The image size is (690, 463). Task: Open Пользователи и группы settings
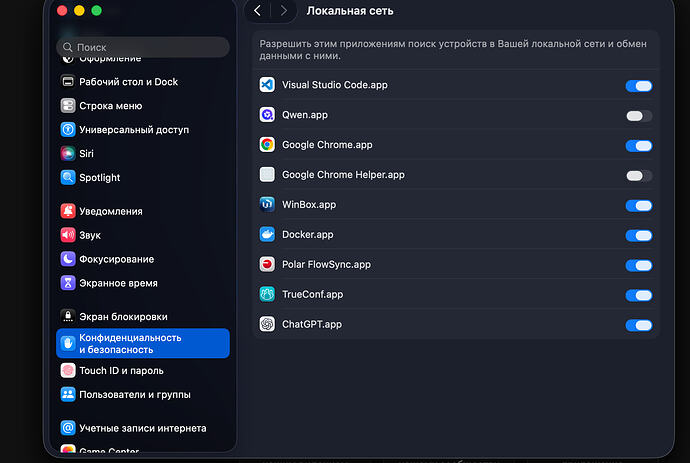point(143,394)
